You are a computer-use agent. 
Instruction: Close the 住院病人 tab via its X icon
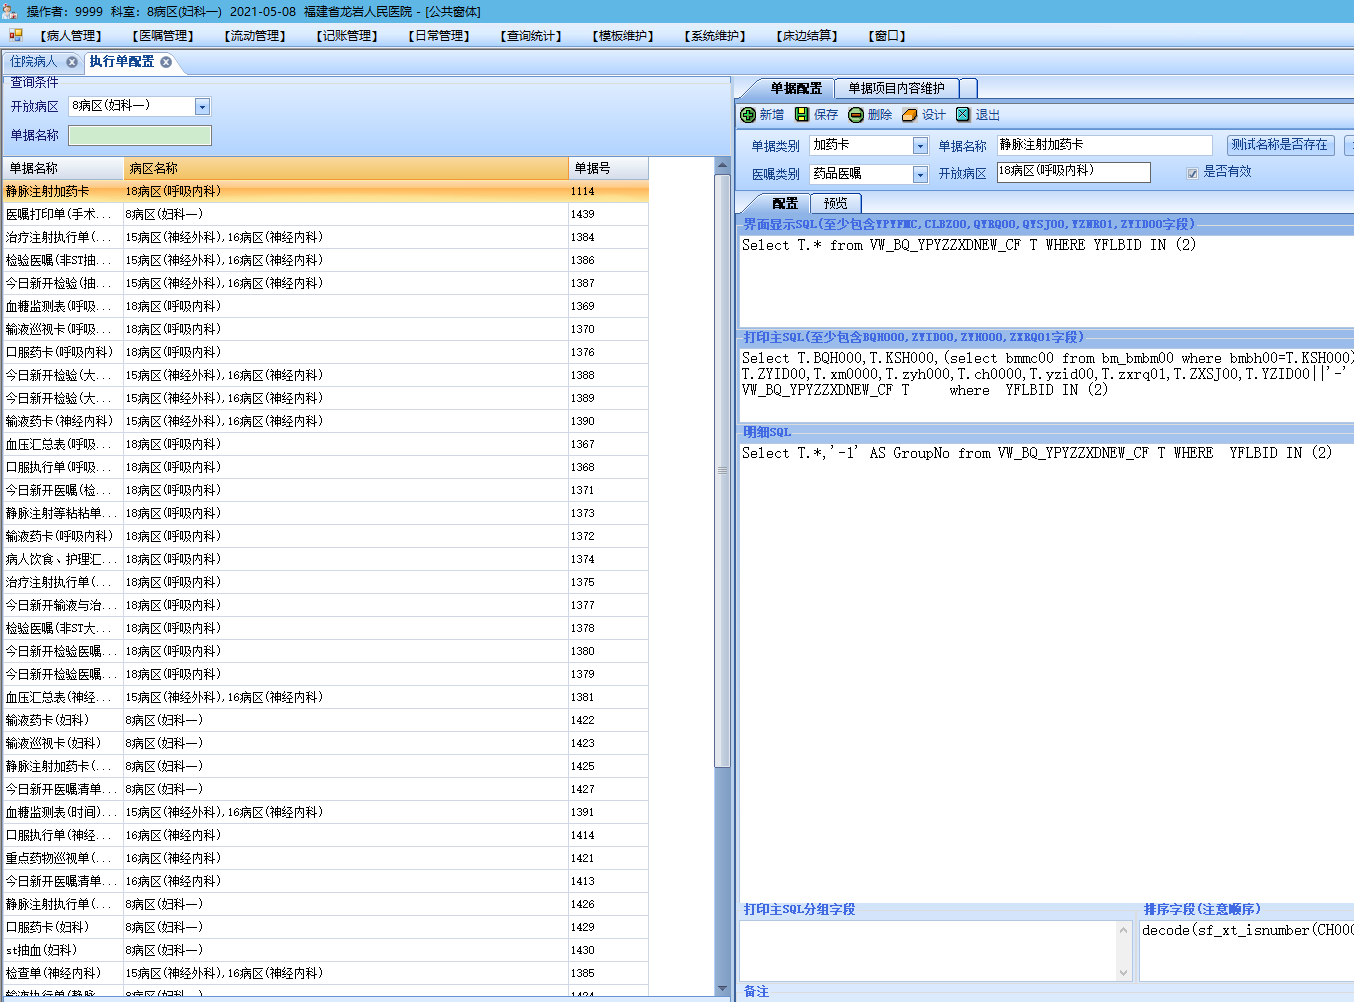point(72,62)
